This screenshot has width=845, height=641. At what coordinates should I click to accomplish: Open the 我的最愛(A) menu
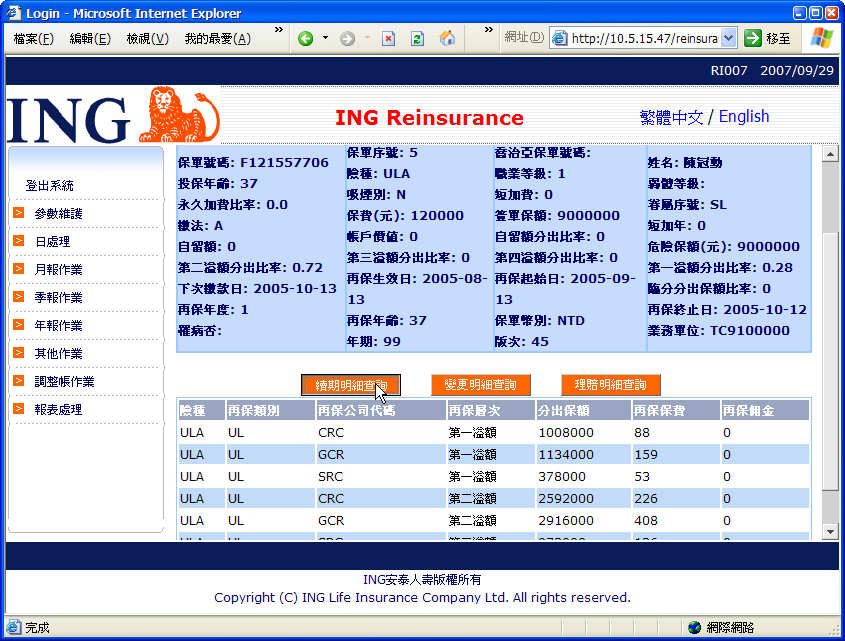click(218, 39)
